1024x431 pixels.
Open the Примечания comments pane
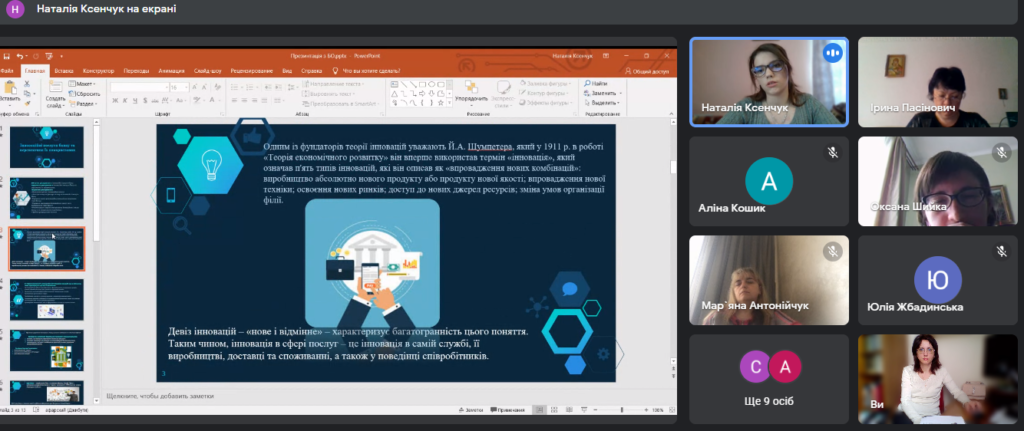pos(507,410)
